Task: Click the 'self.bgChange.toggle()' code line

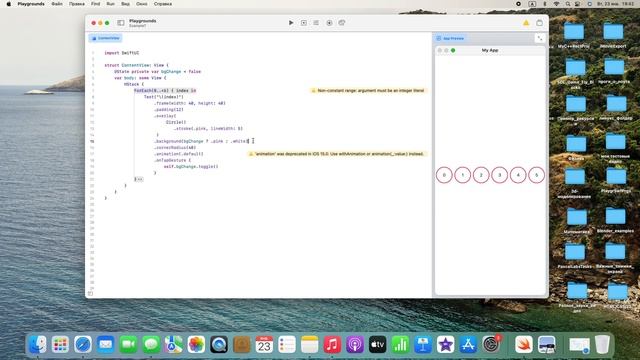Action: click(191, 167)
